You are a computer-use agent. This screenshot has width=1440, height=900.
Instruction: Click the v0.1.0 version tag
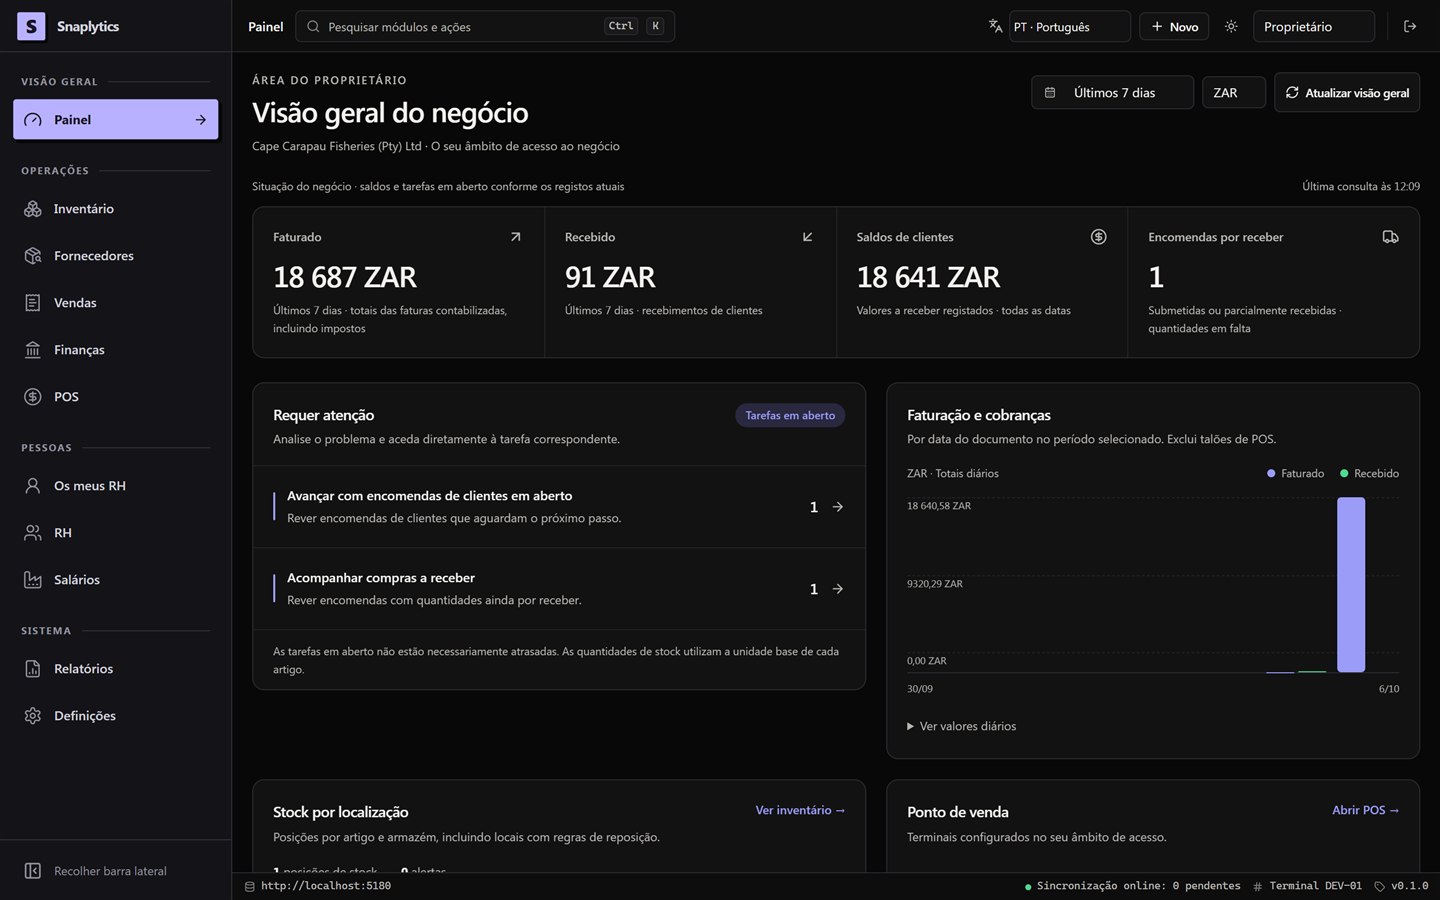click(x=1401, y=886)
